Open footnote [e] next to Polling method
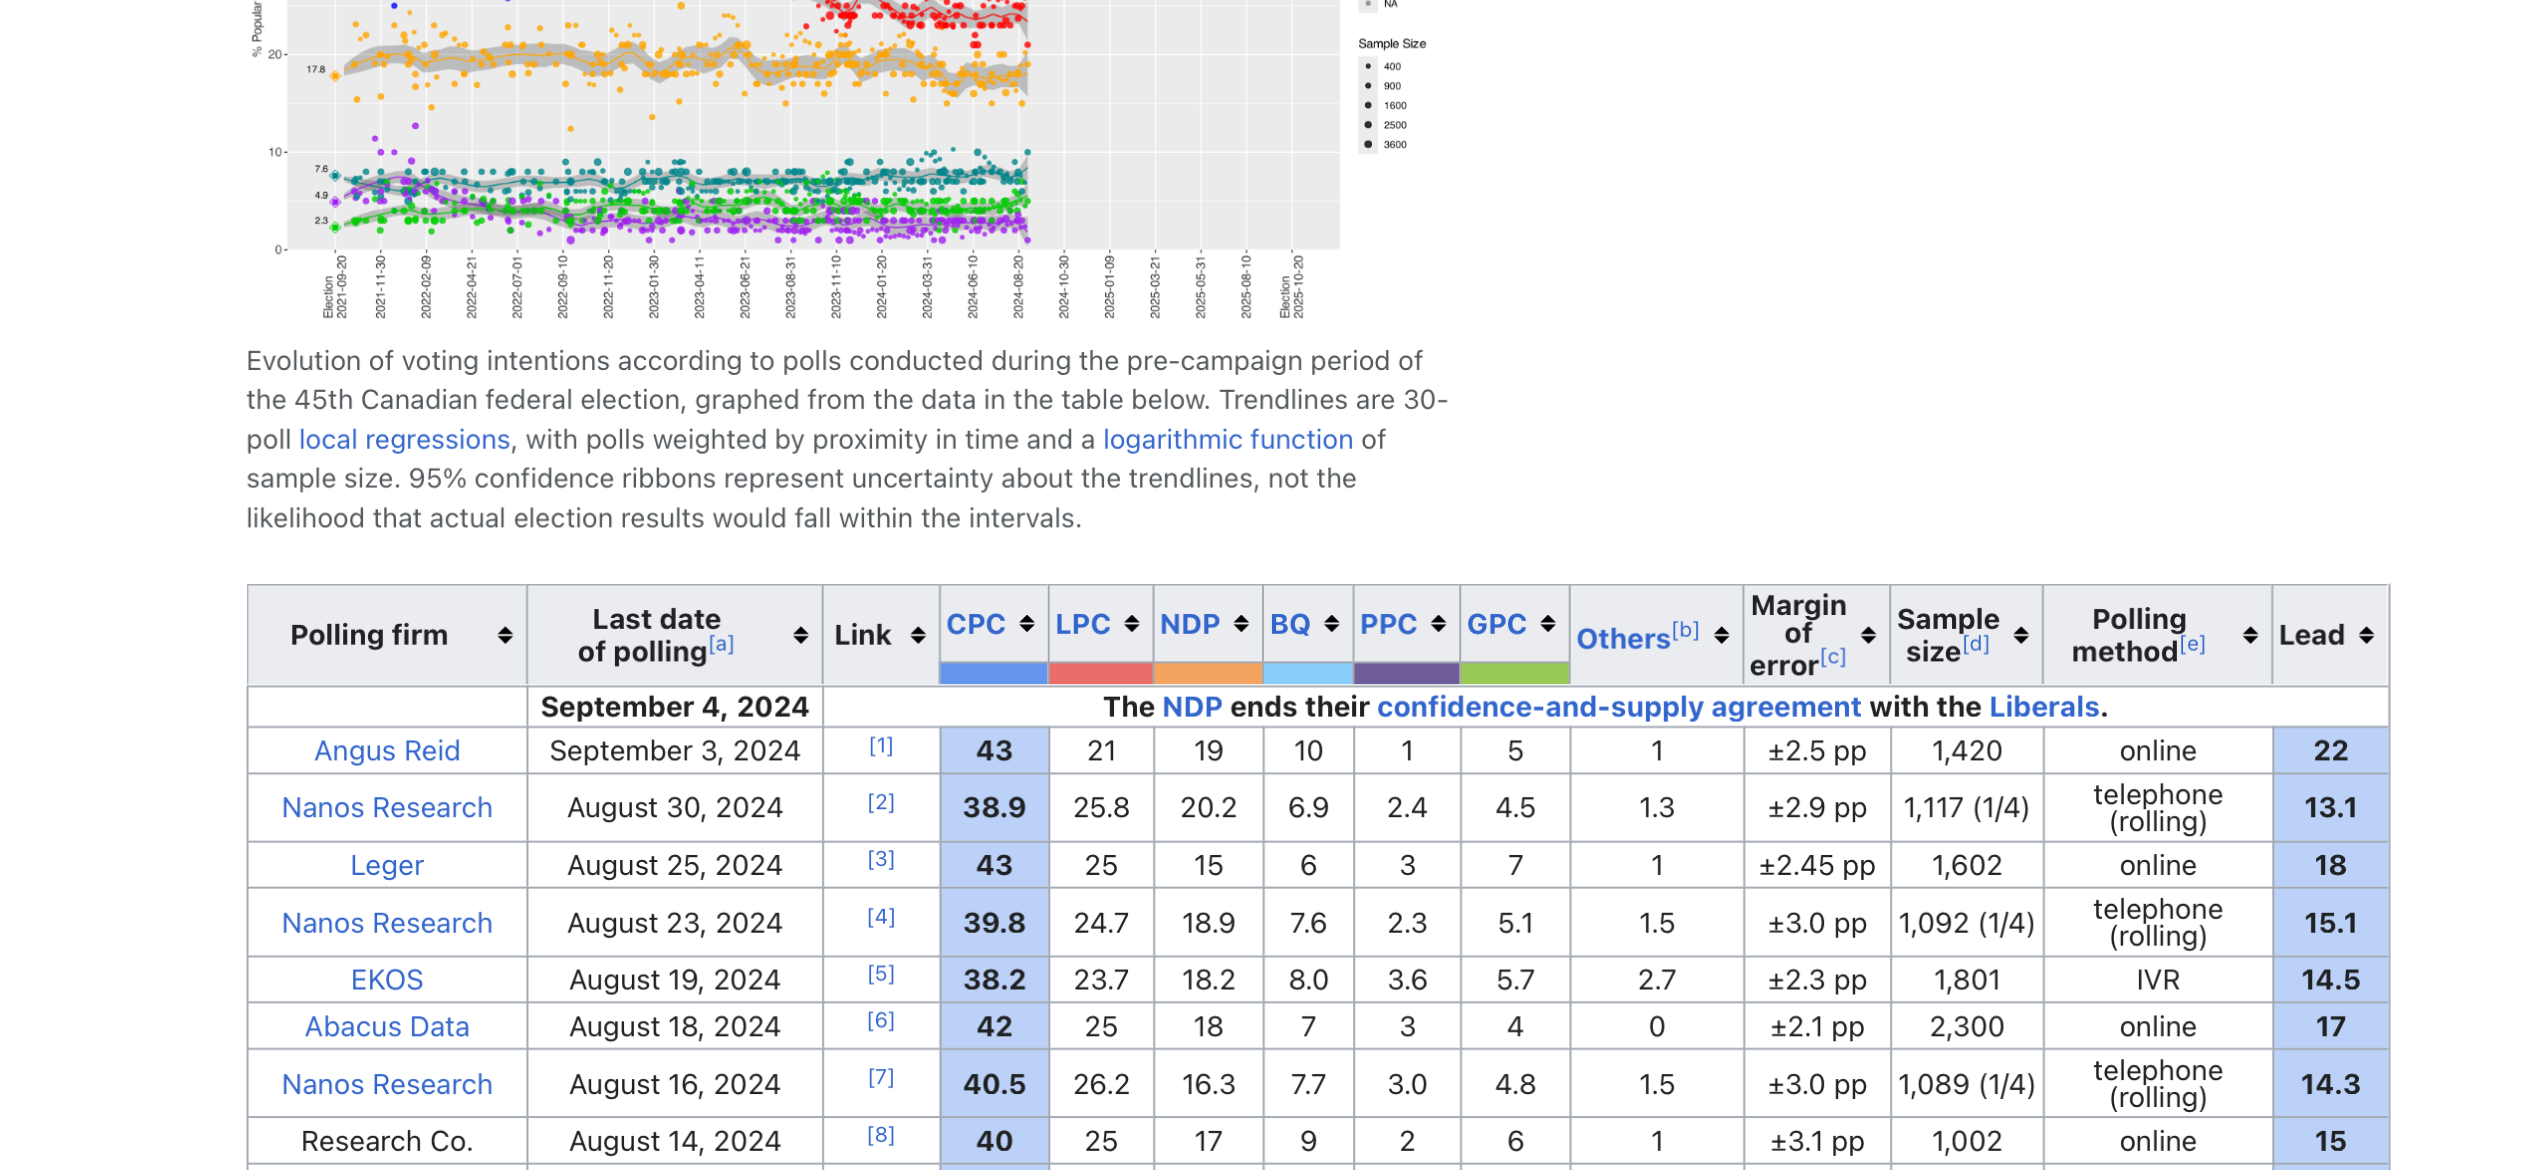Viewport: 2532px width, 1170px height. (2192, 644)
